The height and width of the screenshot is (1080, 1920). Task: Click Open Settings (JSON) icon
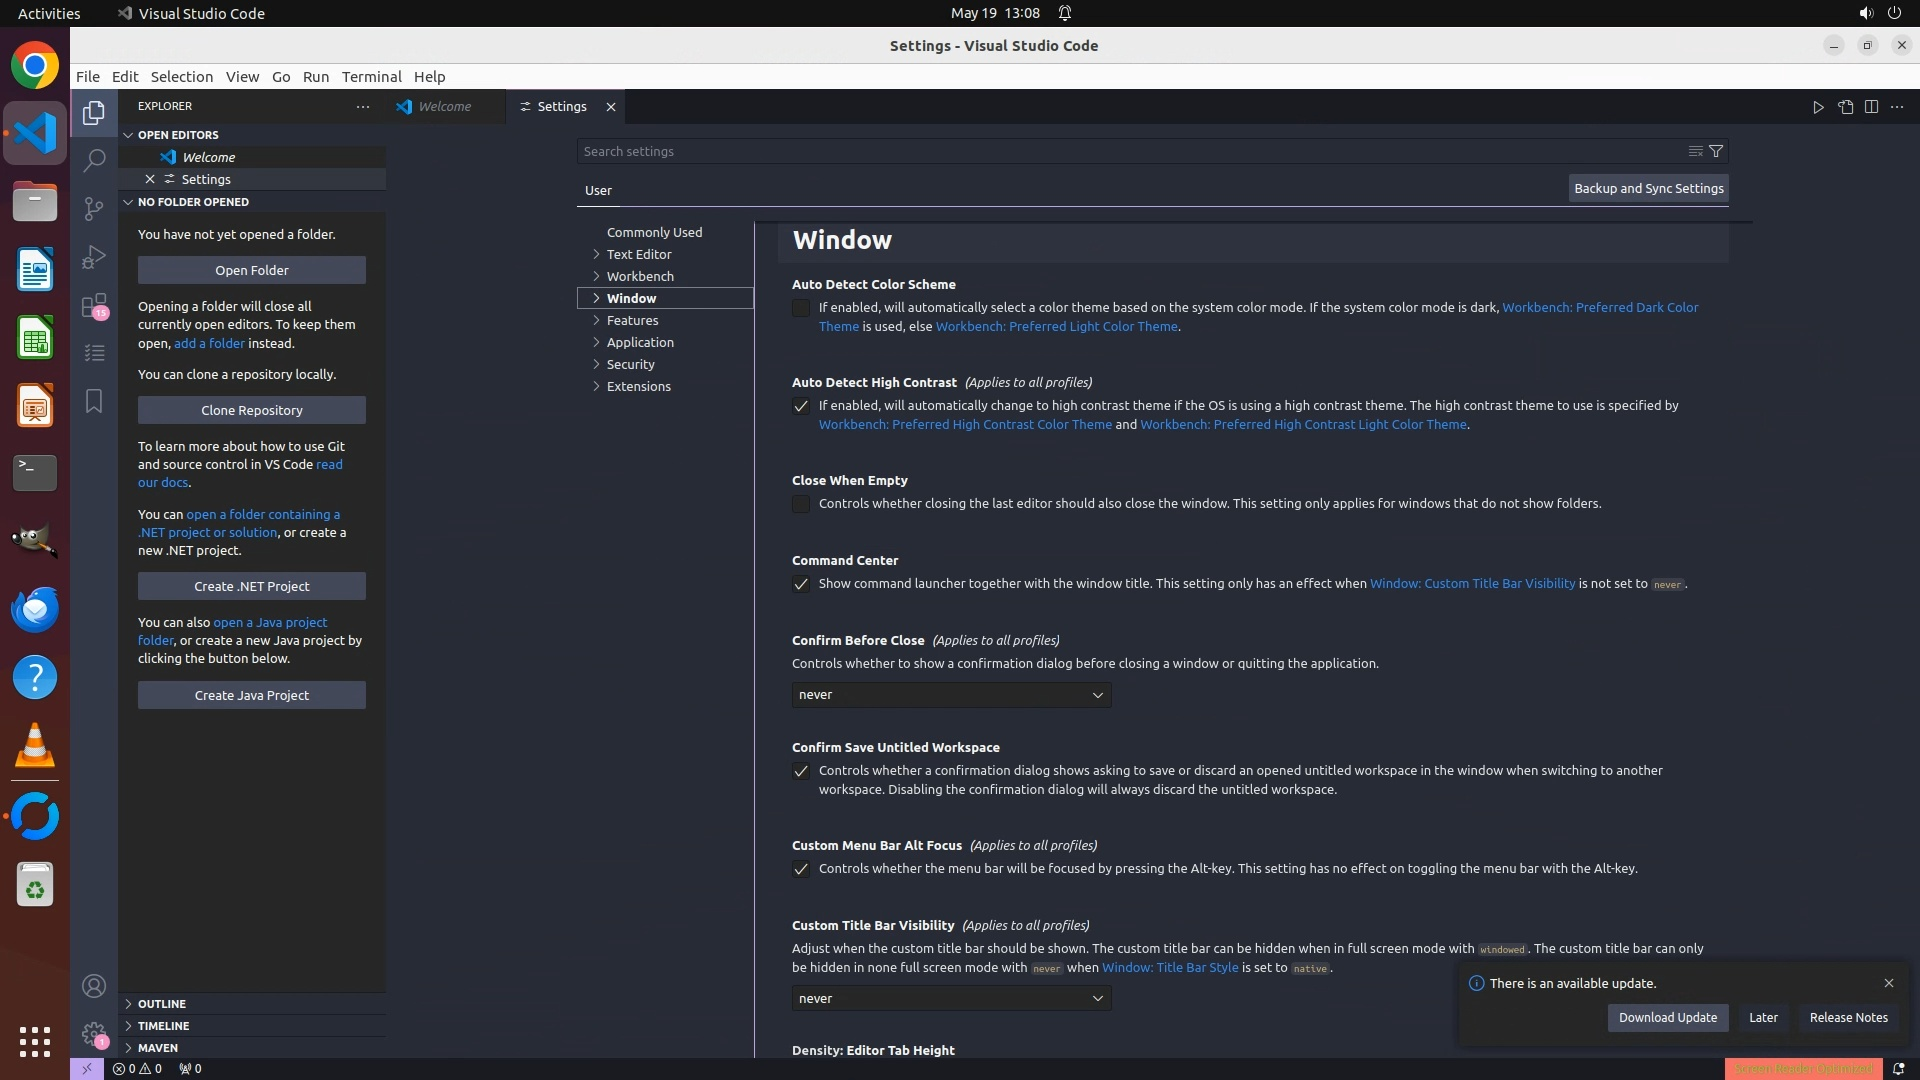1845,107
